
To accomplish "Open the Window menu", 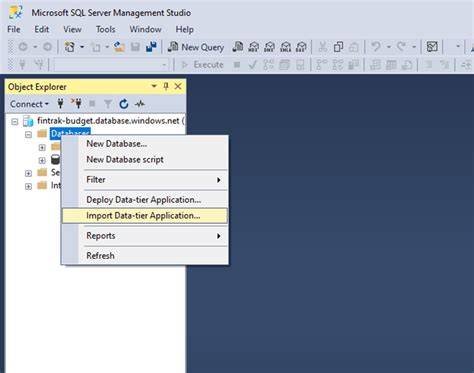I will pos(145,29).
